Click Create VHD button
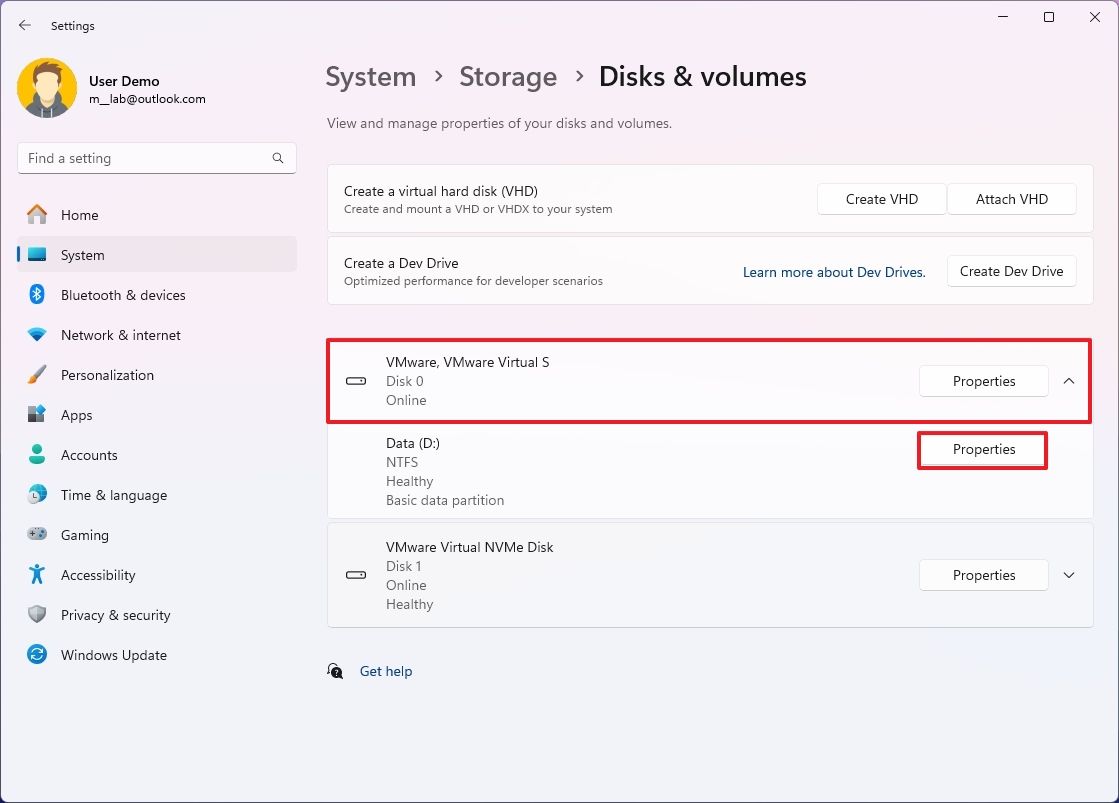Screen dimensions: 1119x803 [x=881, y=199]
